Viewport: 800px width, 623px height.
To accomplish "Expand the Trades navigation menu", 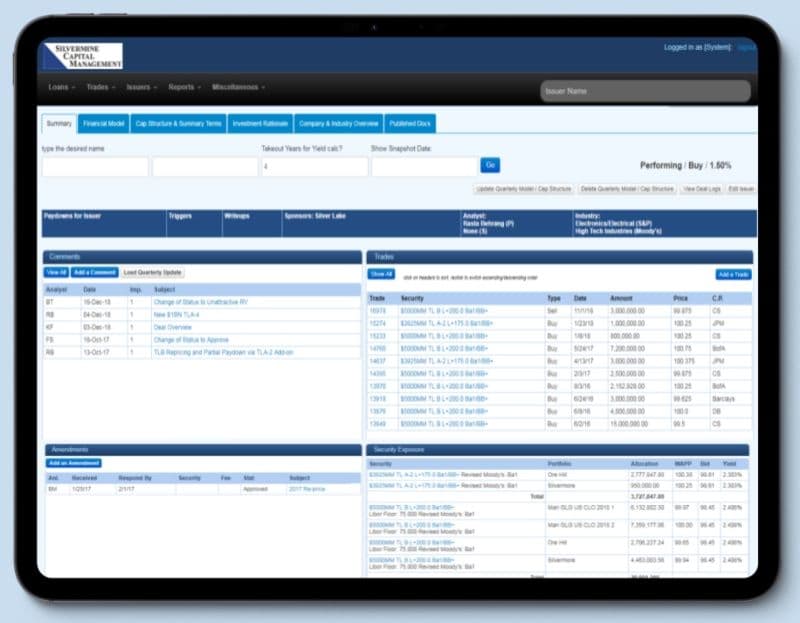I will pos(100,87).
